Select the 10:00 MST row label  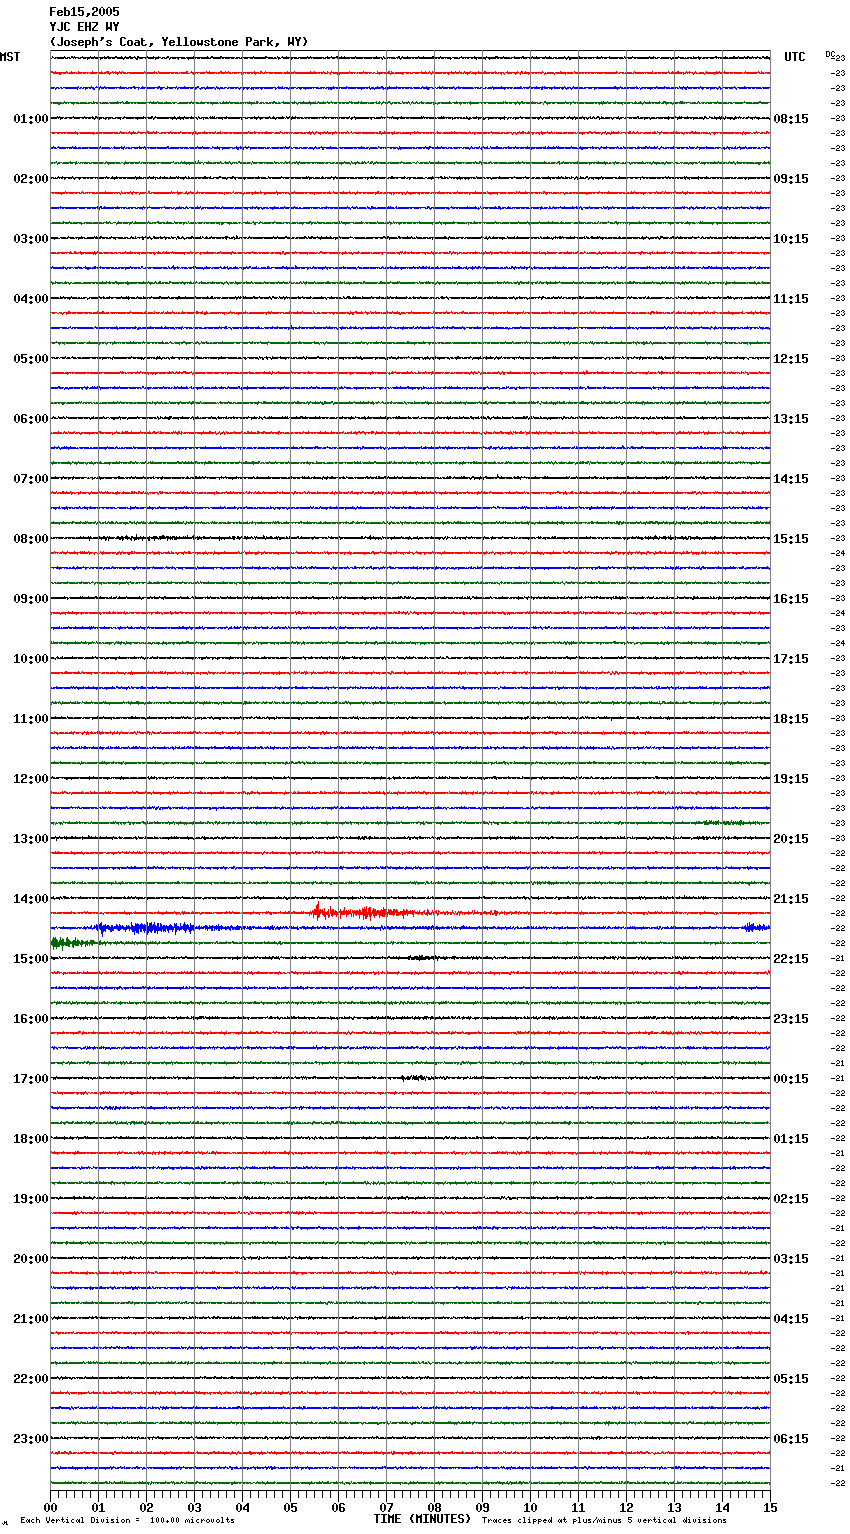tap(30, 659)
